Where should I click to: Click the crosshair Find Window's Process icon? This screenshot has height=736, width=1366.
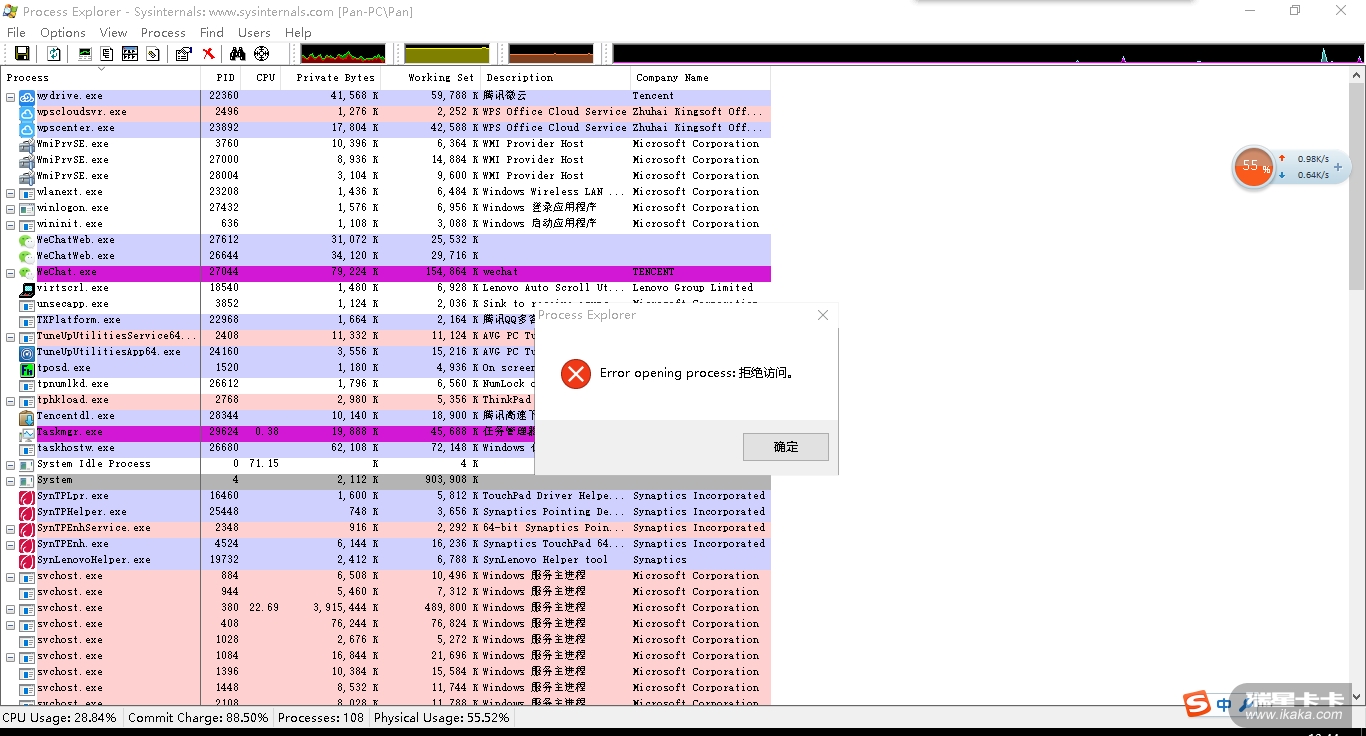[262, 54]
